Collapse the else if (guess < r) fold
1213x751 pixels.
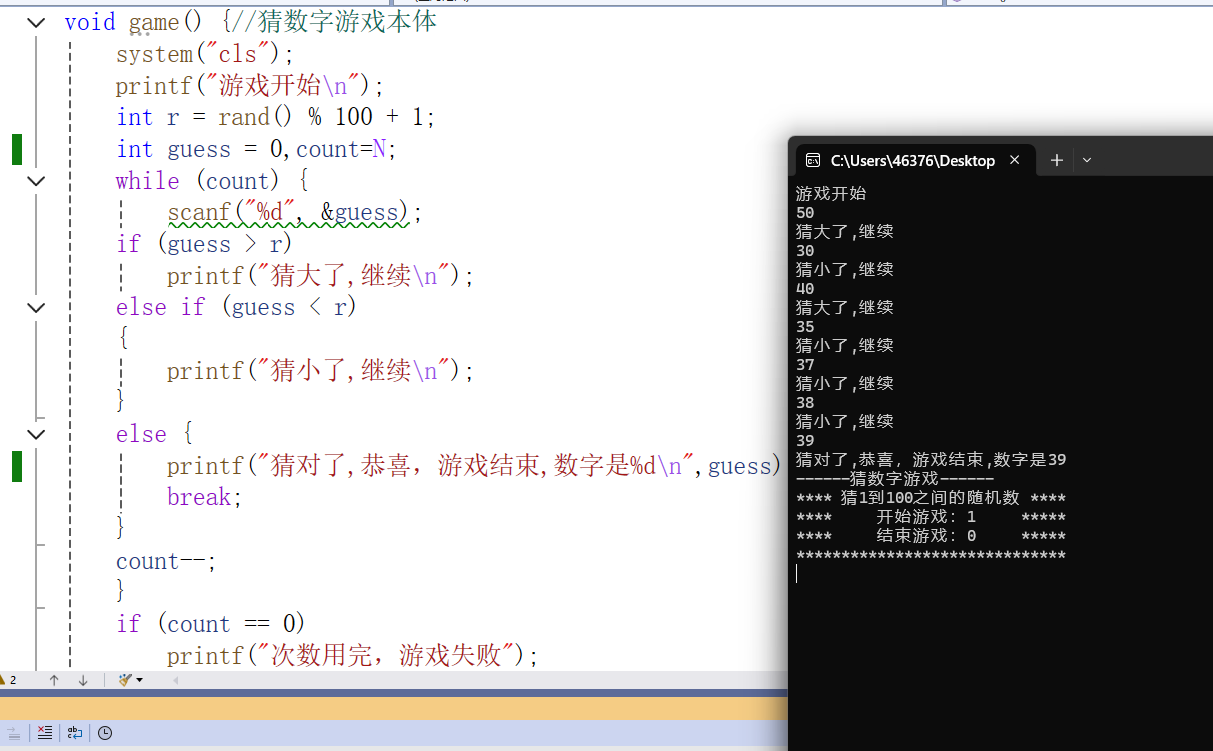[36, 307]
